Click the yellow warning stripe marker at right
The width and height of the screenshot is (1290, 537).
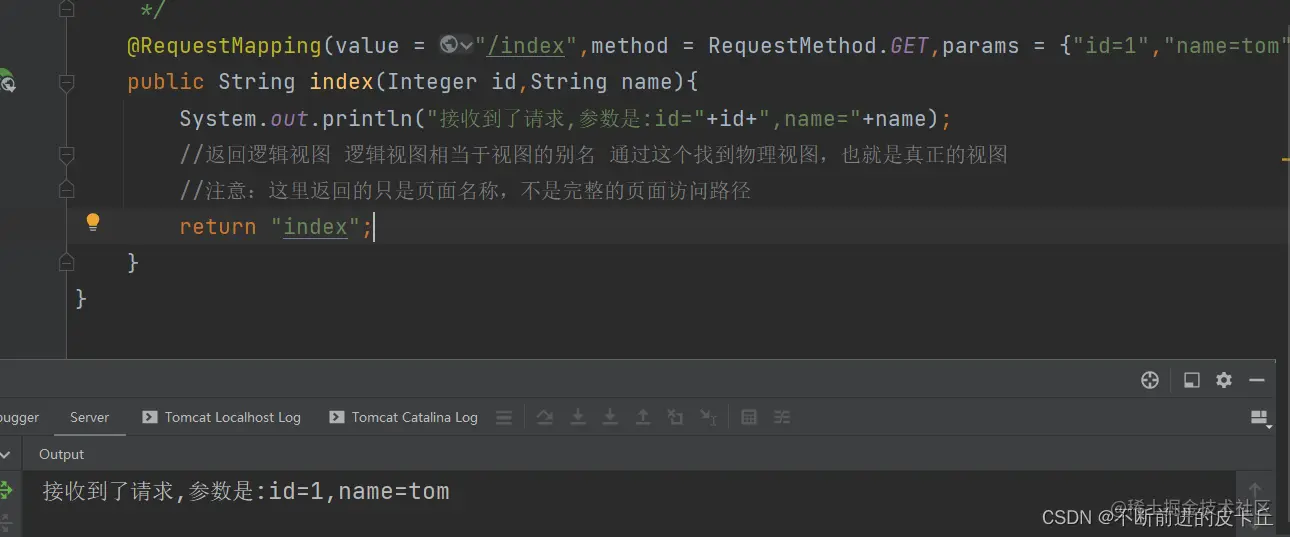1285,158
